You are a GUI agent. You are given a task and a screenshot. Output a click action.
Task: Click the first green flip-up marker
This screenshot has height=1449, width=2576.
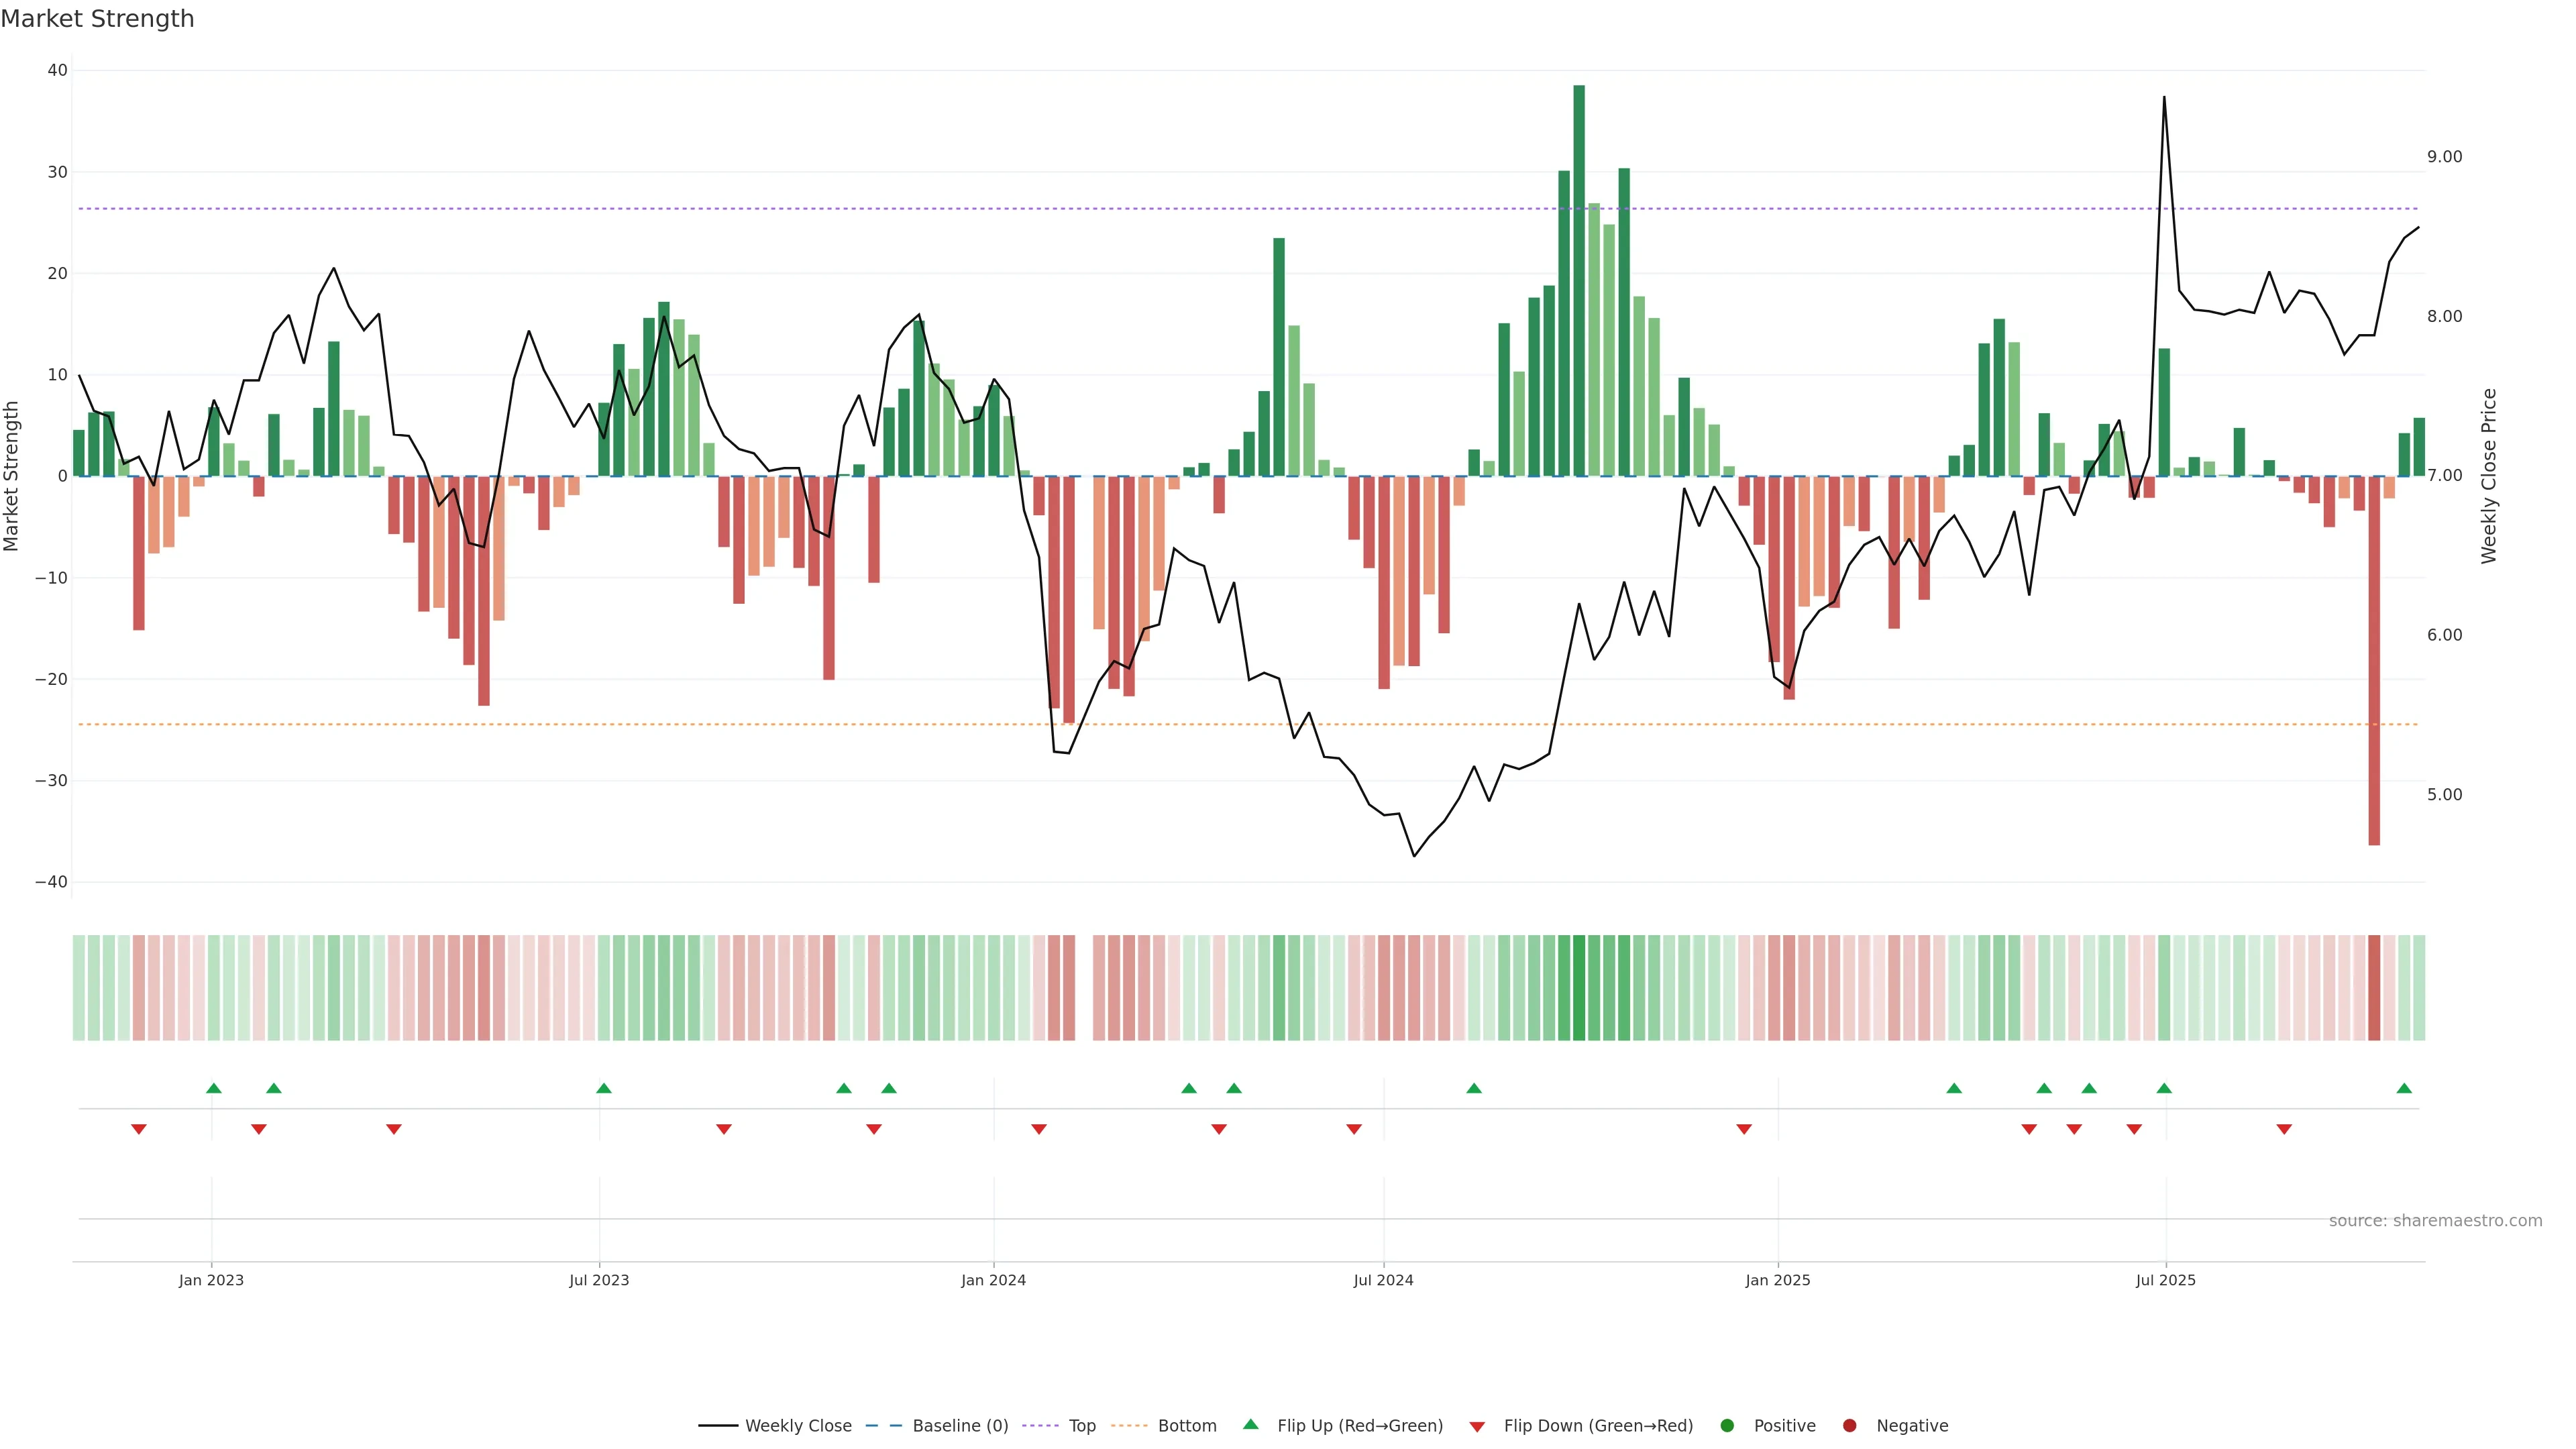[x=213, y=1088]
